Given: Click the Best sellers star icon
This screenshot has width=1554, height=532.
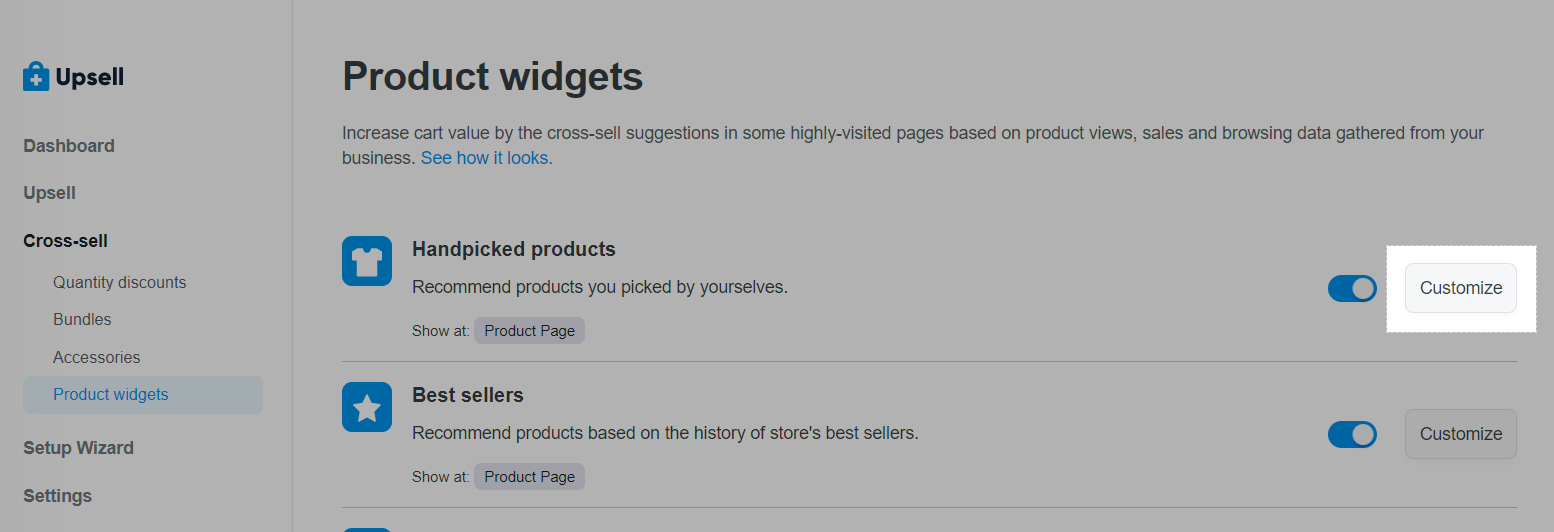Looking at the screenshot, I should [x=367, y=407].
